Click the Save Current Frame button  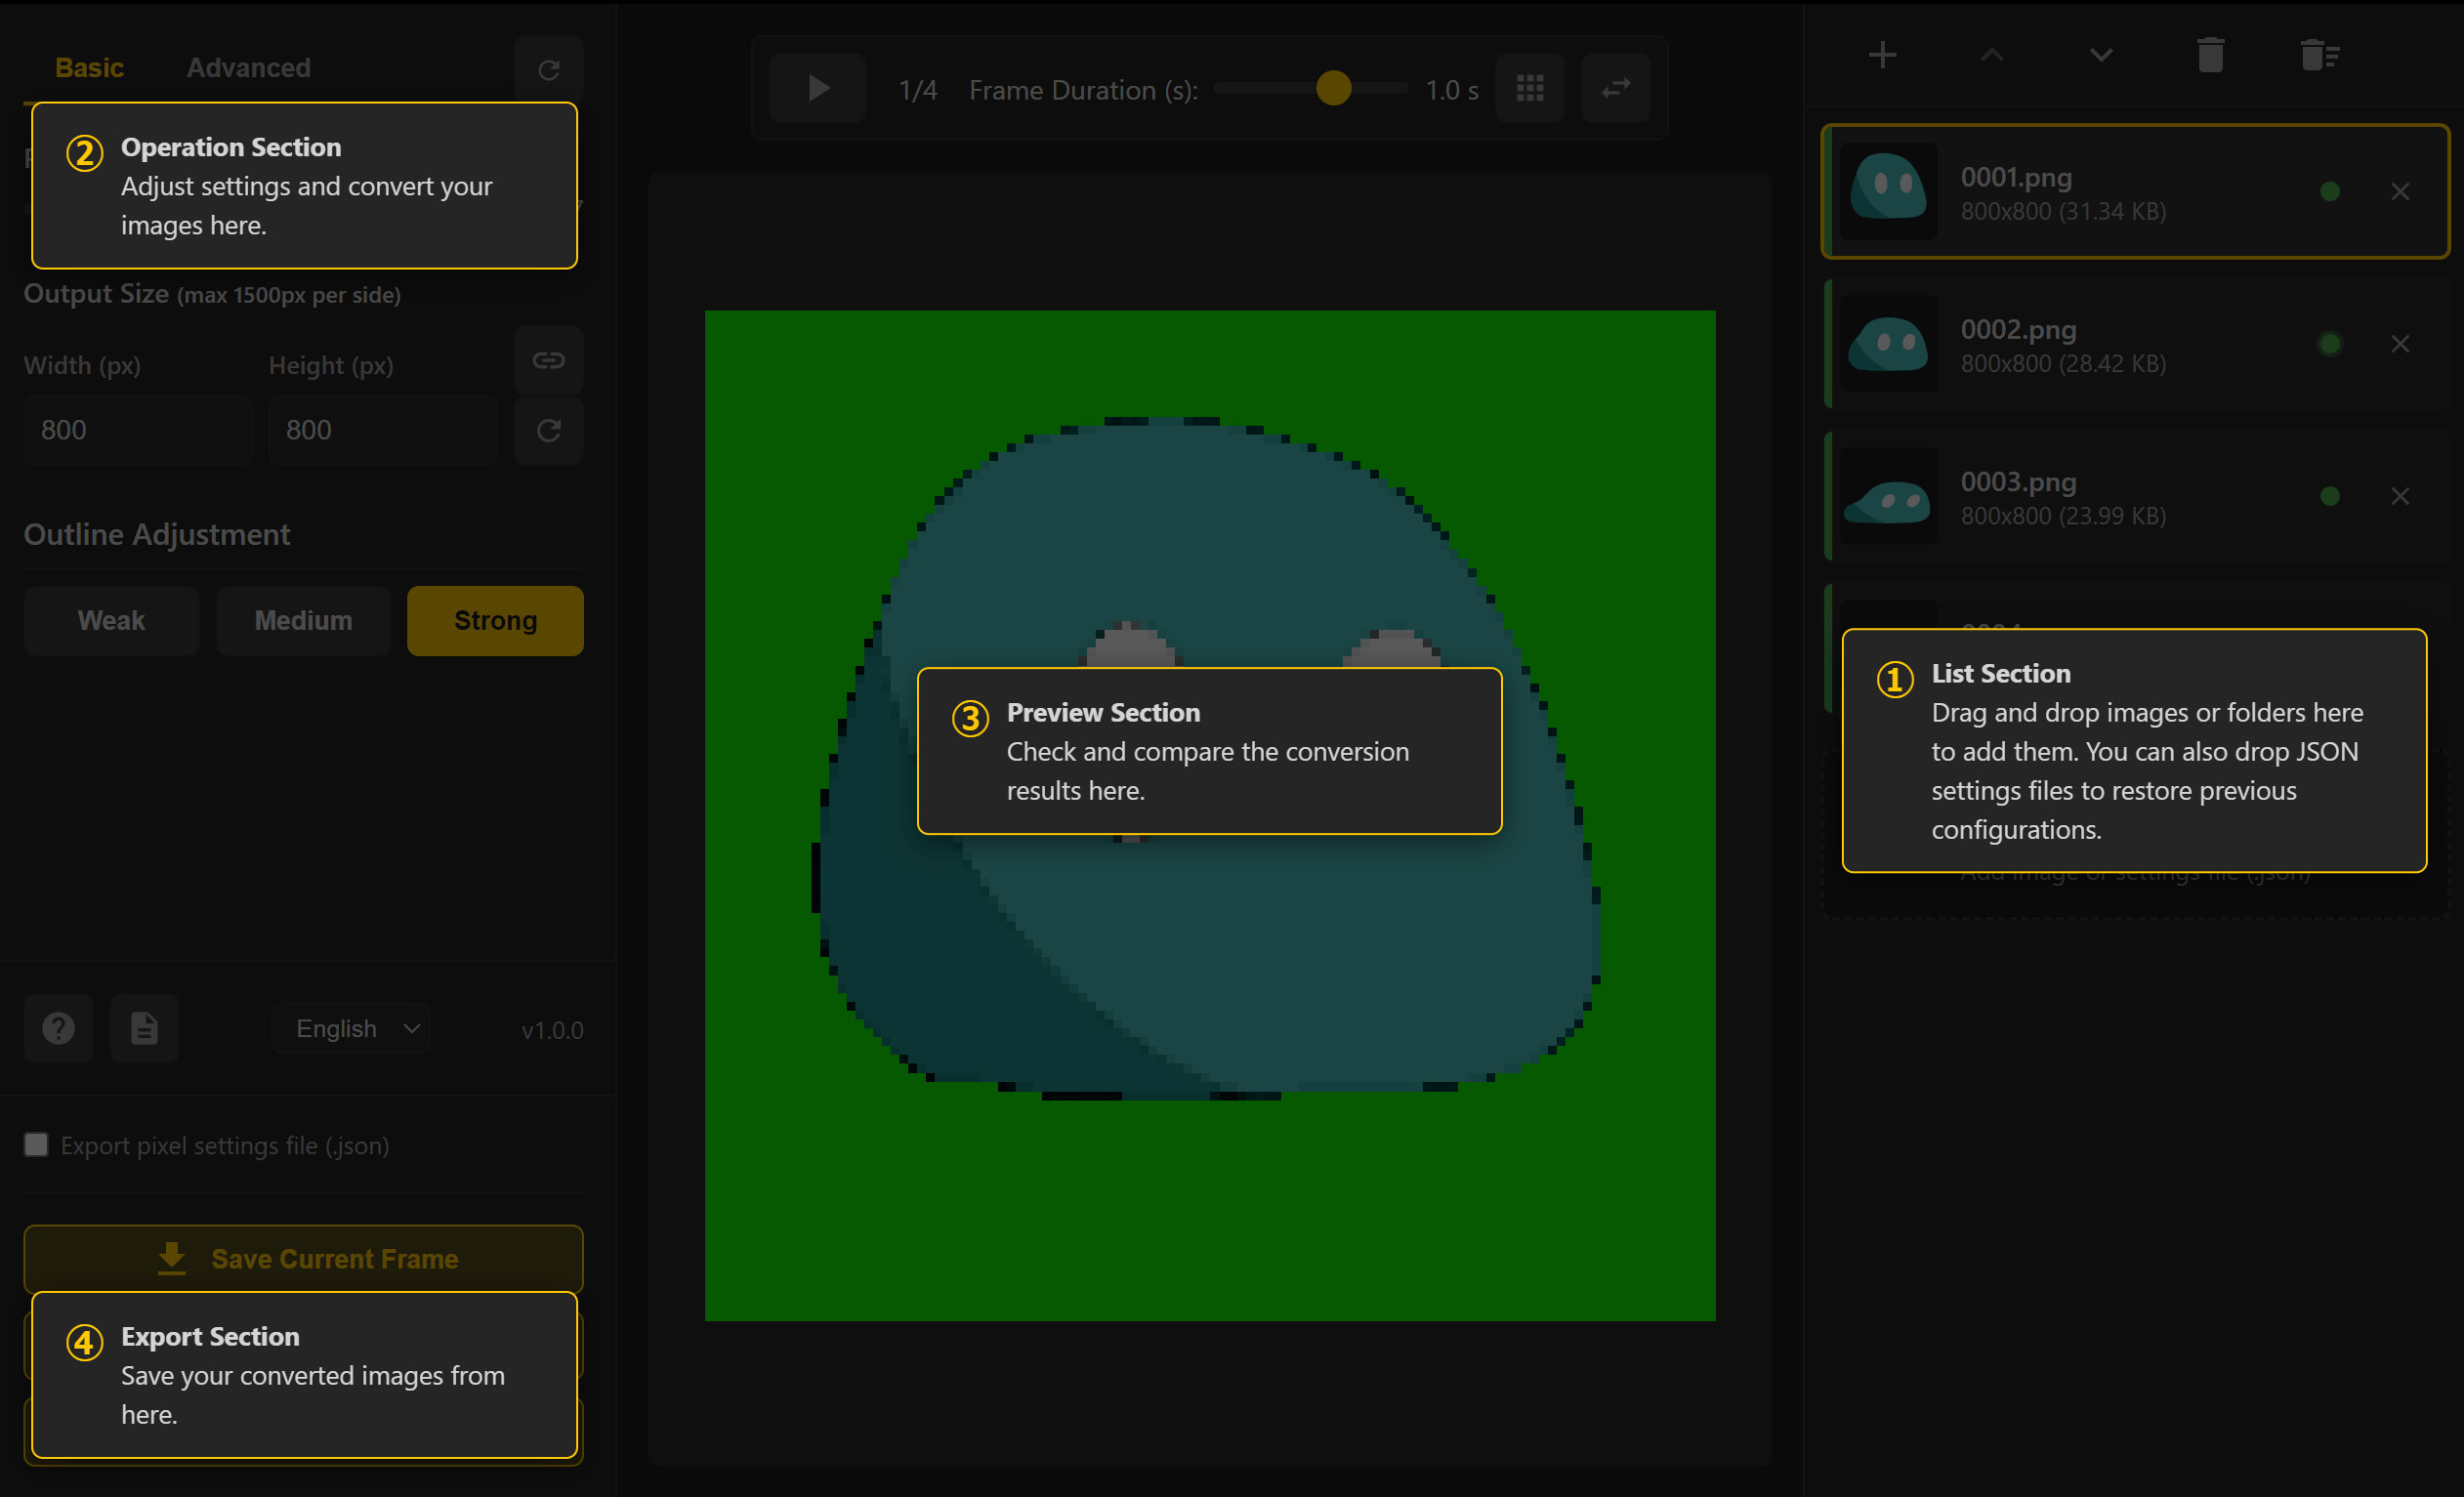point(303,1258)
